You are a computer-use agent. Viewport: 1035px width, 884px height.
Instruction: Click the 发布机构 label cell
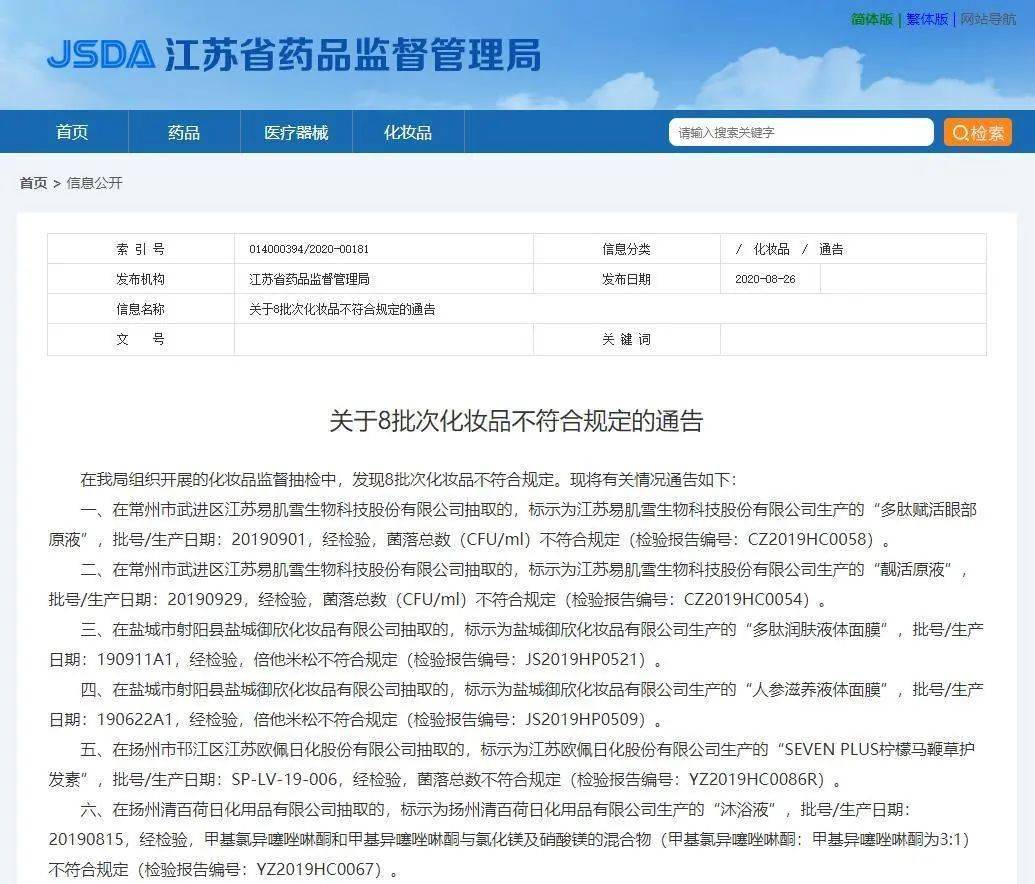coord(141,279)
